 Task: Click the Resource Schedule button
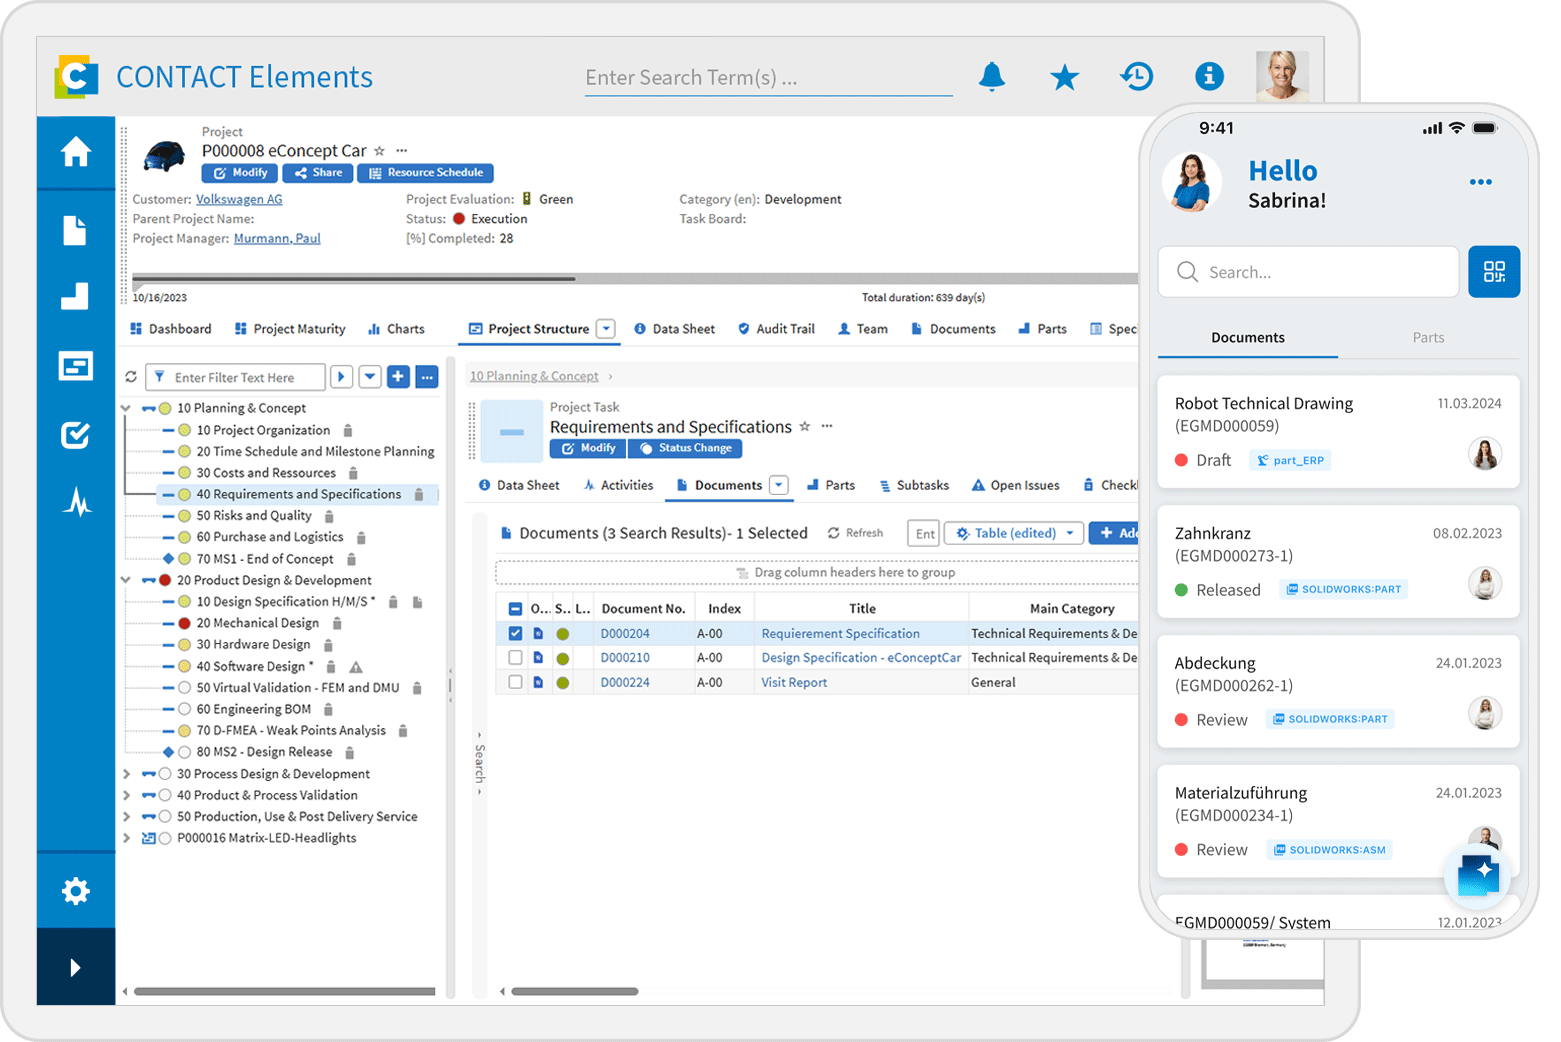425,173
